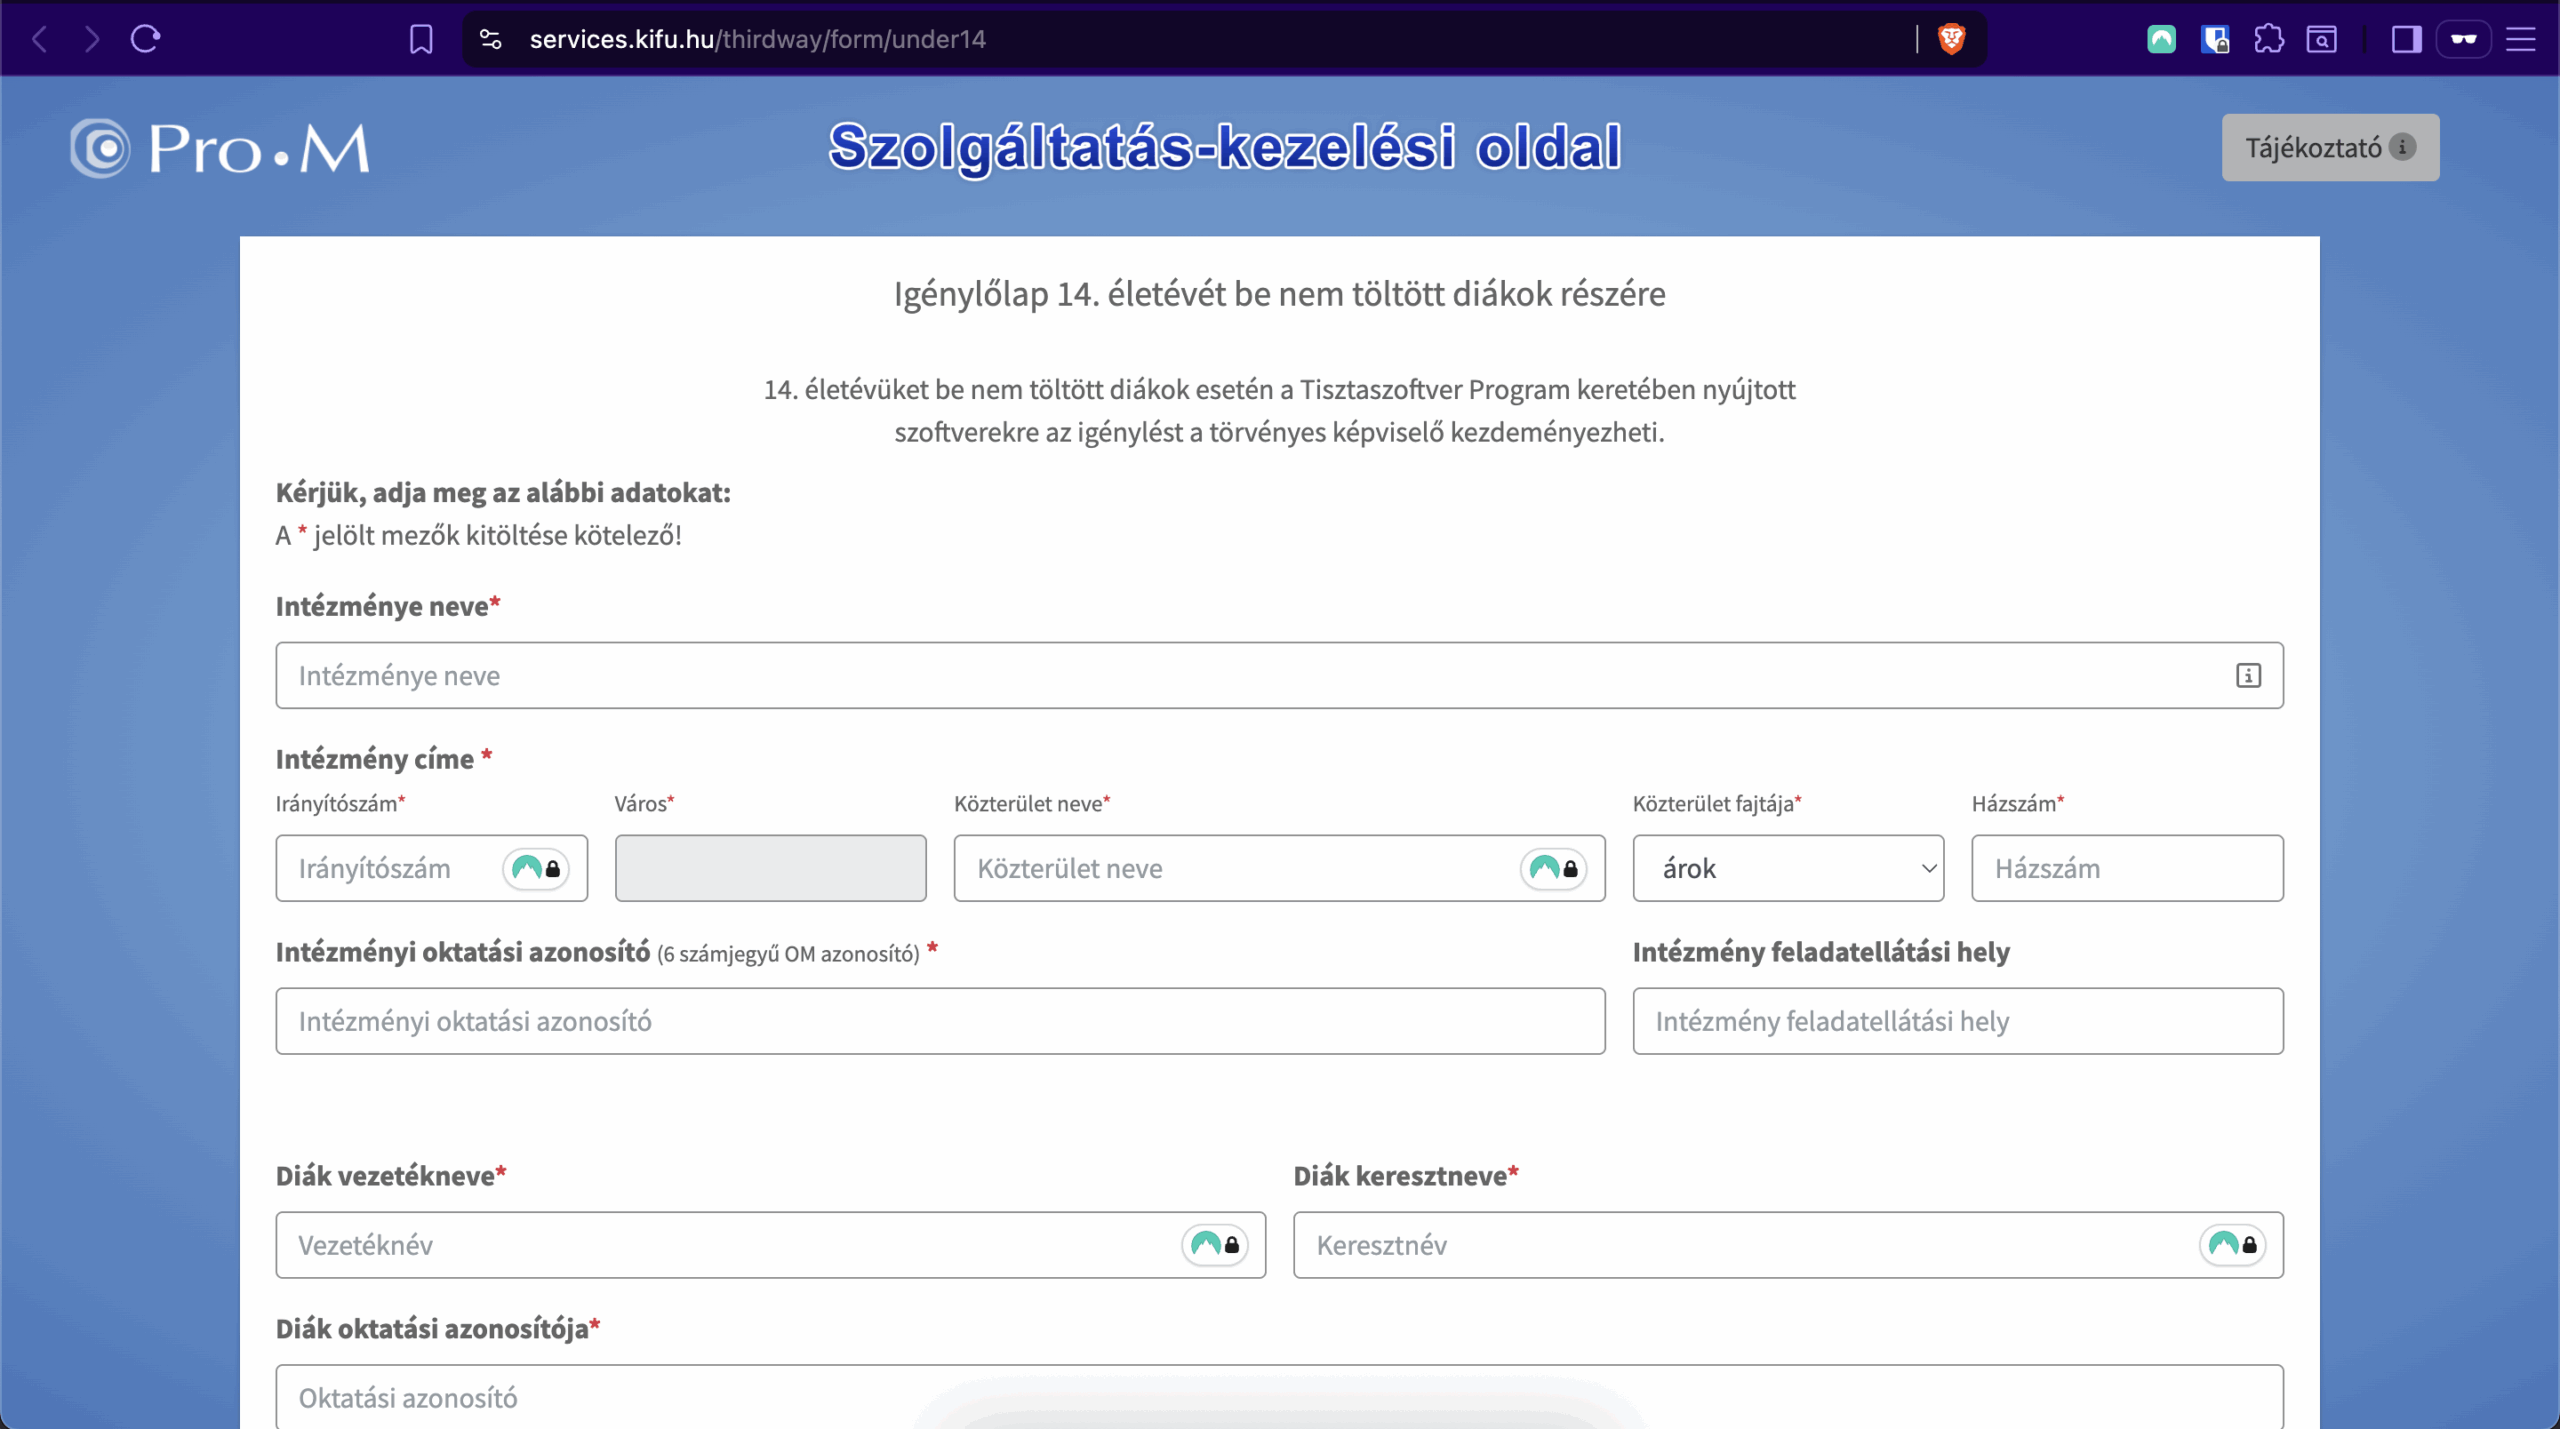Focus the Intézményi oktatási azonosító field

940,1021
